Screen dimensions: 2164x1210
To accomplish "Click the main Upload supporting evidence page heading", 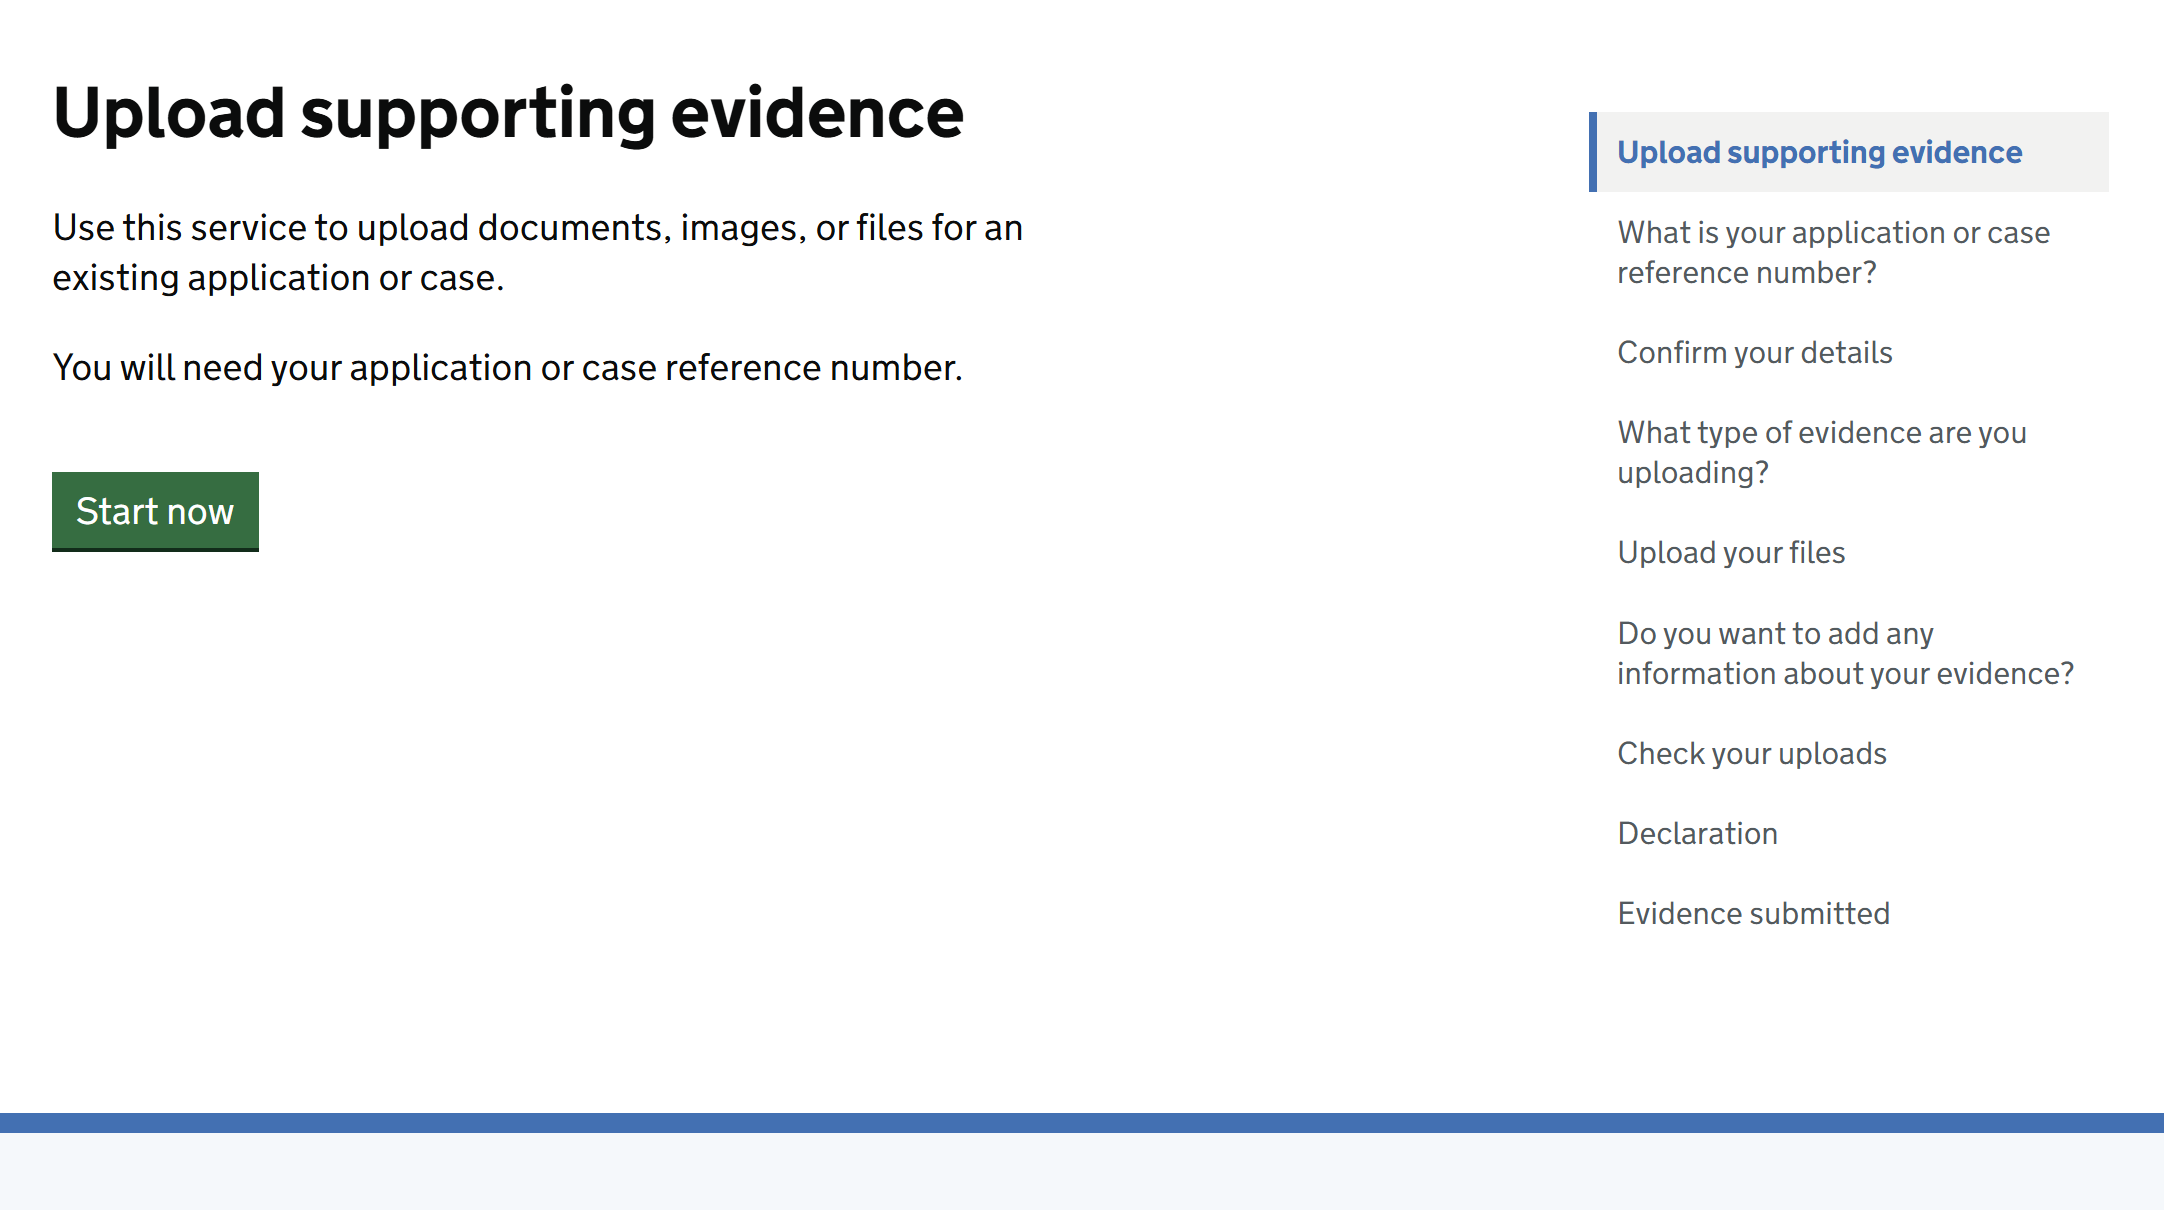I will pyautogui.click(x=508, y=113).
